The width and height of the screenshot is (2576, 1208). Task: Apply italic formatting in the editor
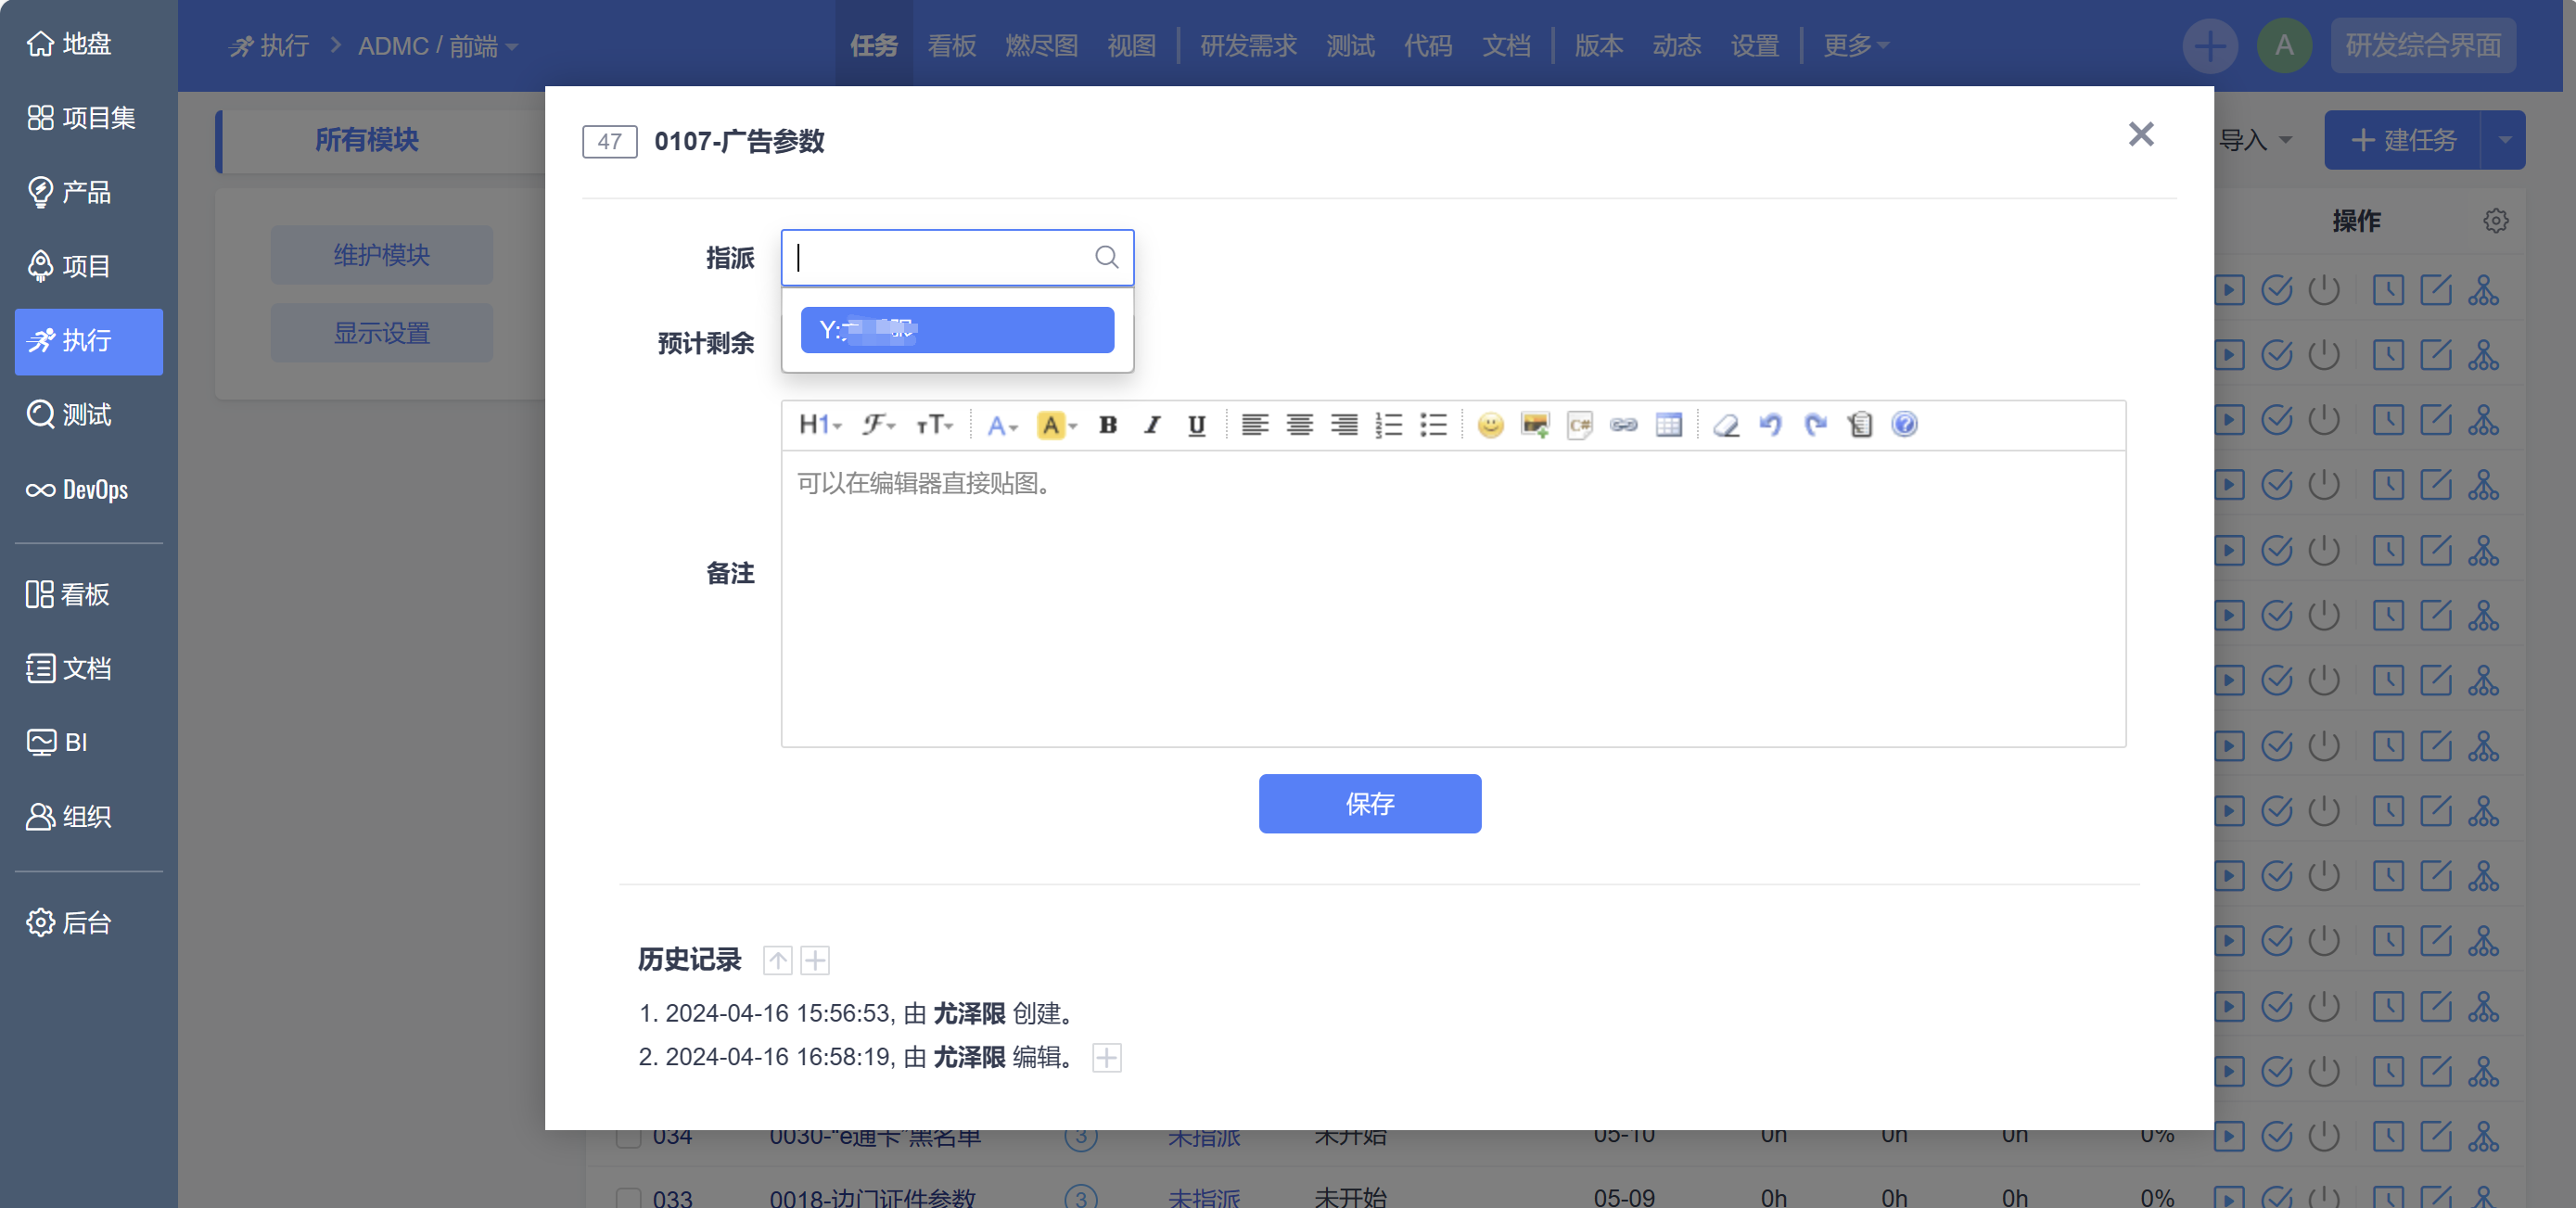click(1152, 425)
